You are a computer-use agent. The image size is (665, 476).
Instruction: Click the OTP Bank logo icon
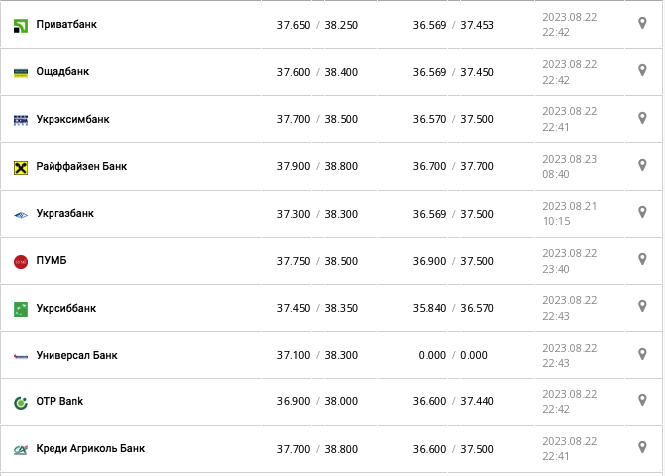coord(20,402)
